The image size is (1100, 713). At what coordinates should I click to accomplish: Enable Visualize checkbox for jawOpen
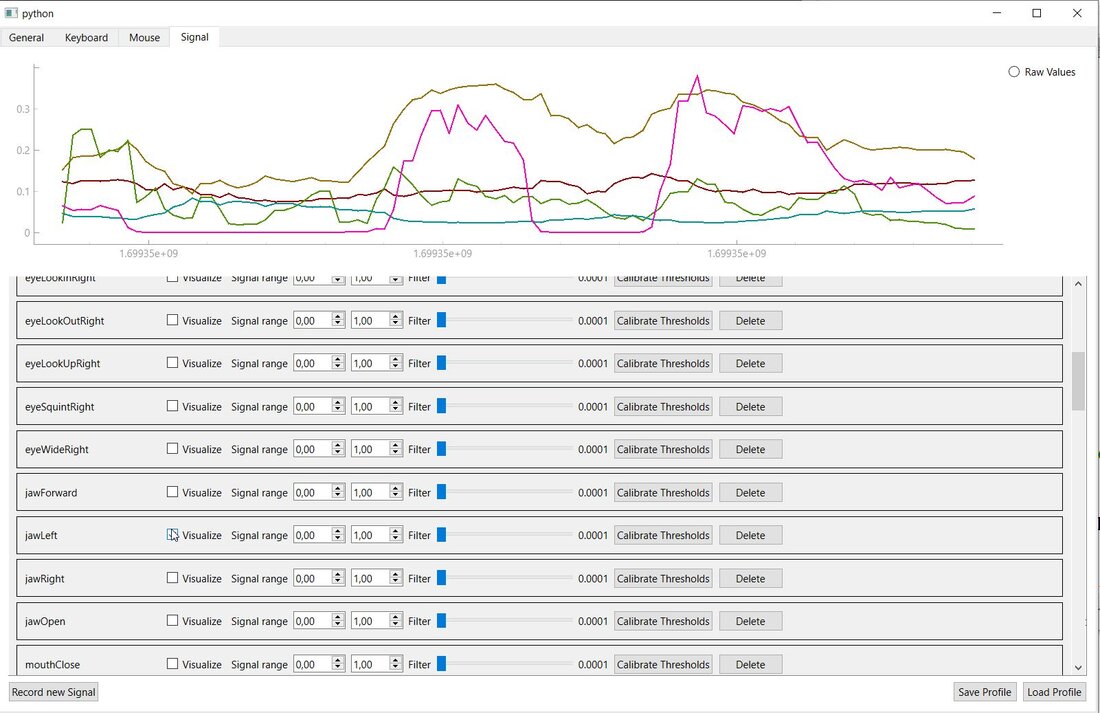[x=172, y=621]
